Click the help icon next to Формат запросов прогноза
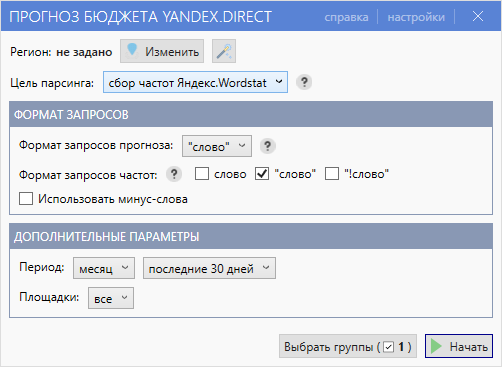The height and width of the screenshot is (367, 502). [267, 146]
